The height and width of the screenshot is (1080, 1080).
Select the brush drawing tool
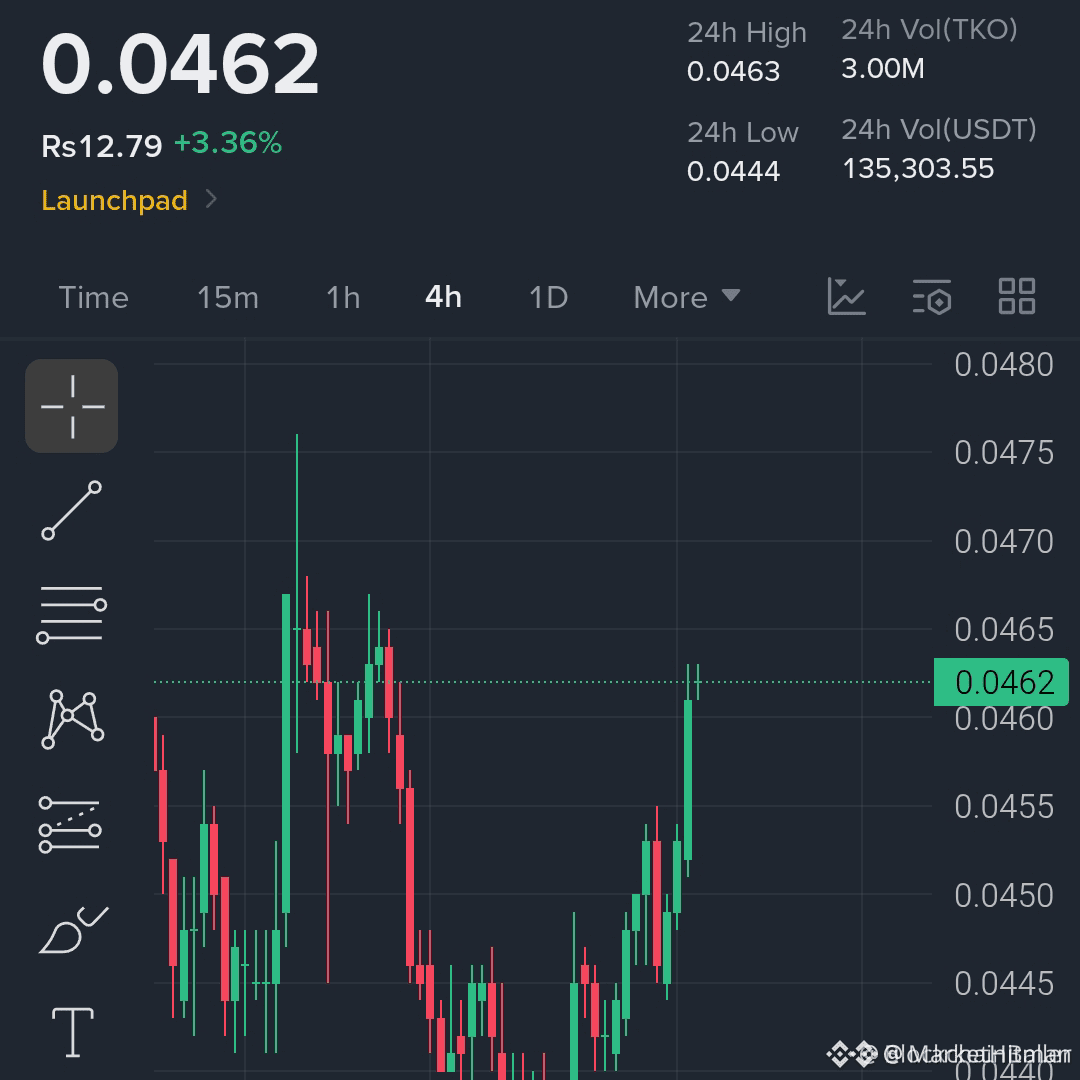pos(73,930)
